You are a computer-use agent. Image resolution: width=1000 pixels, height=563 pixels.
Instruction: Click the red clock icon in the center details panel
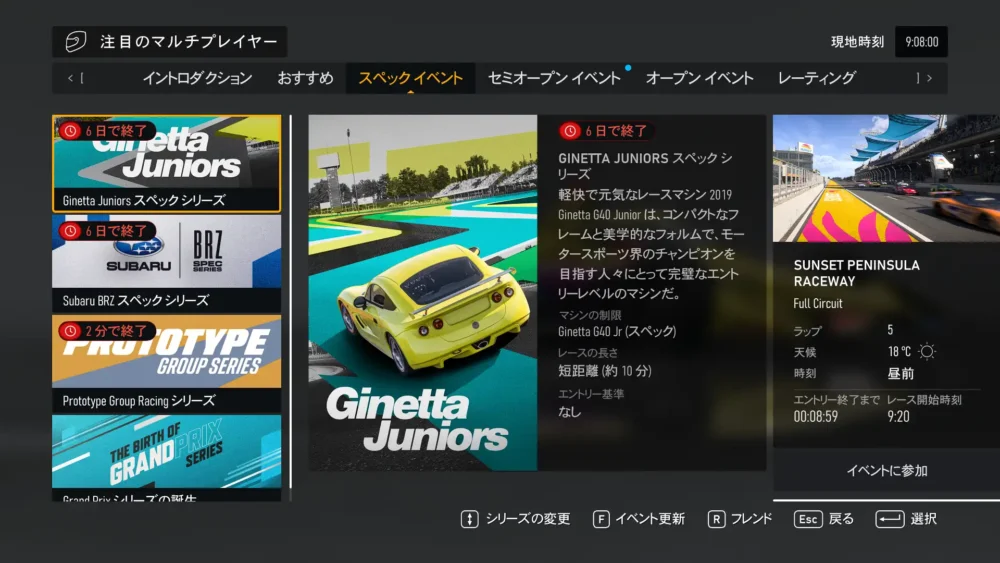(x=570, y=131)
